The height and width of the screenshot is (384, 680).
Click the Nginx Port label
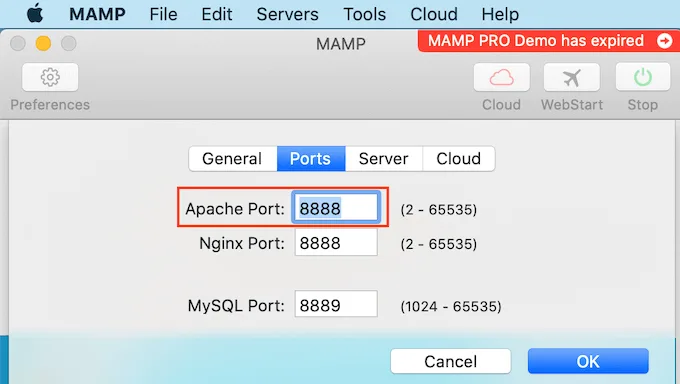tap(242, 243)
